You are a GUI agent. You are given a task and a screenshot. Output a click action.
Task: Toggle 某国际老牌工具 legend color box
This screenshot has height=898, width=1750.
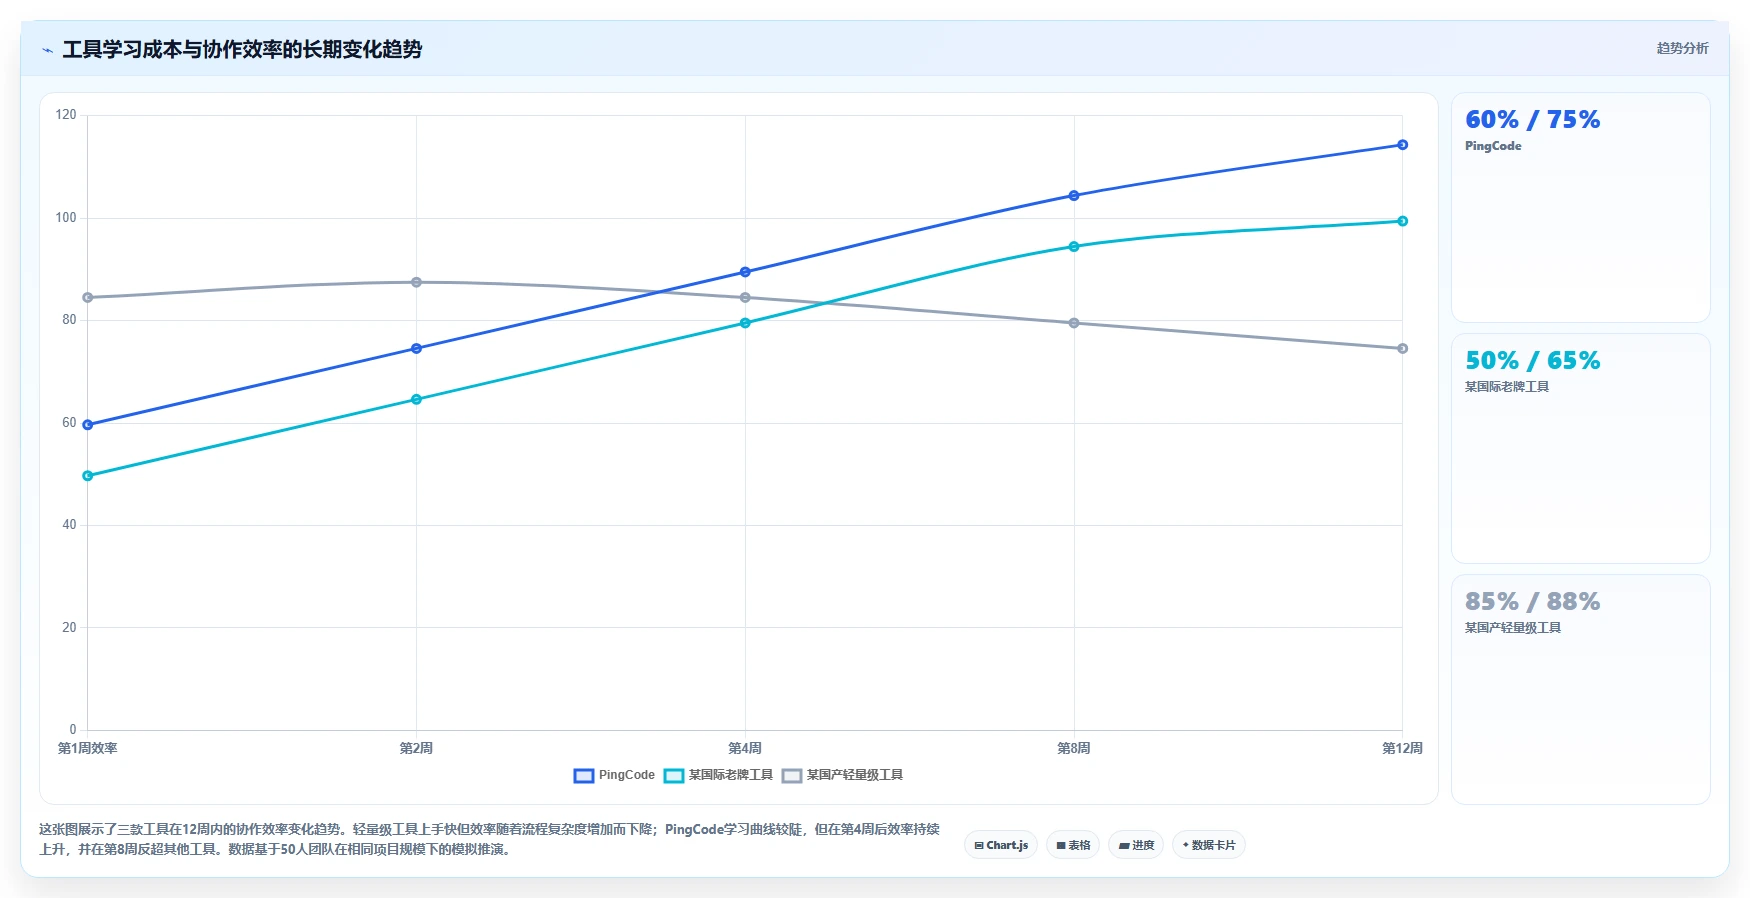pos(674,775)
